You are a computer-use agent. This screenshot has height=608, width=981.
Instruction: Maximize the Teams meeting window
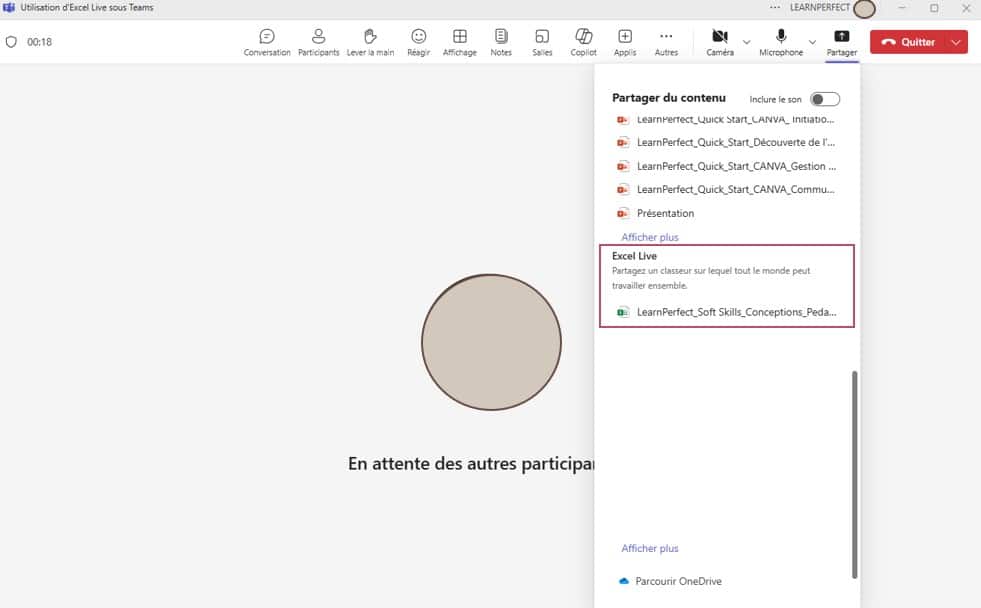tap(934, 8)
